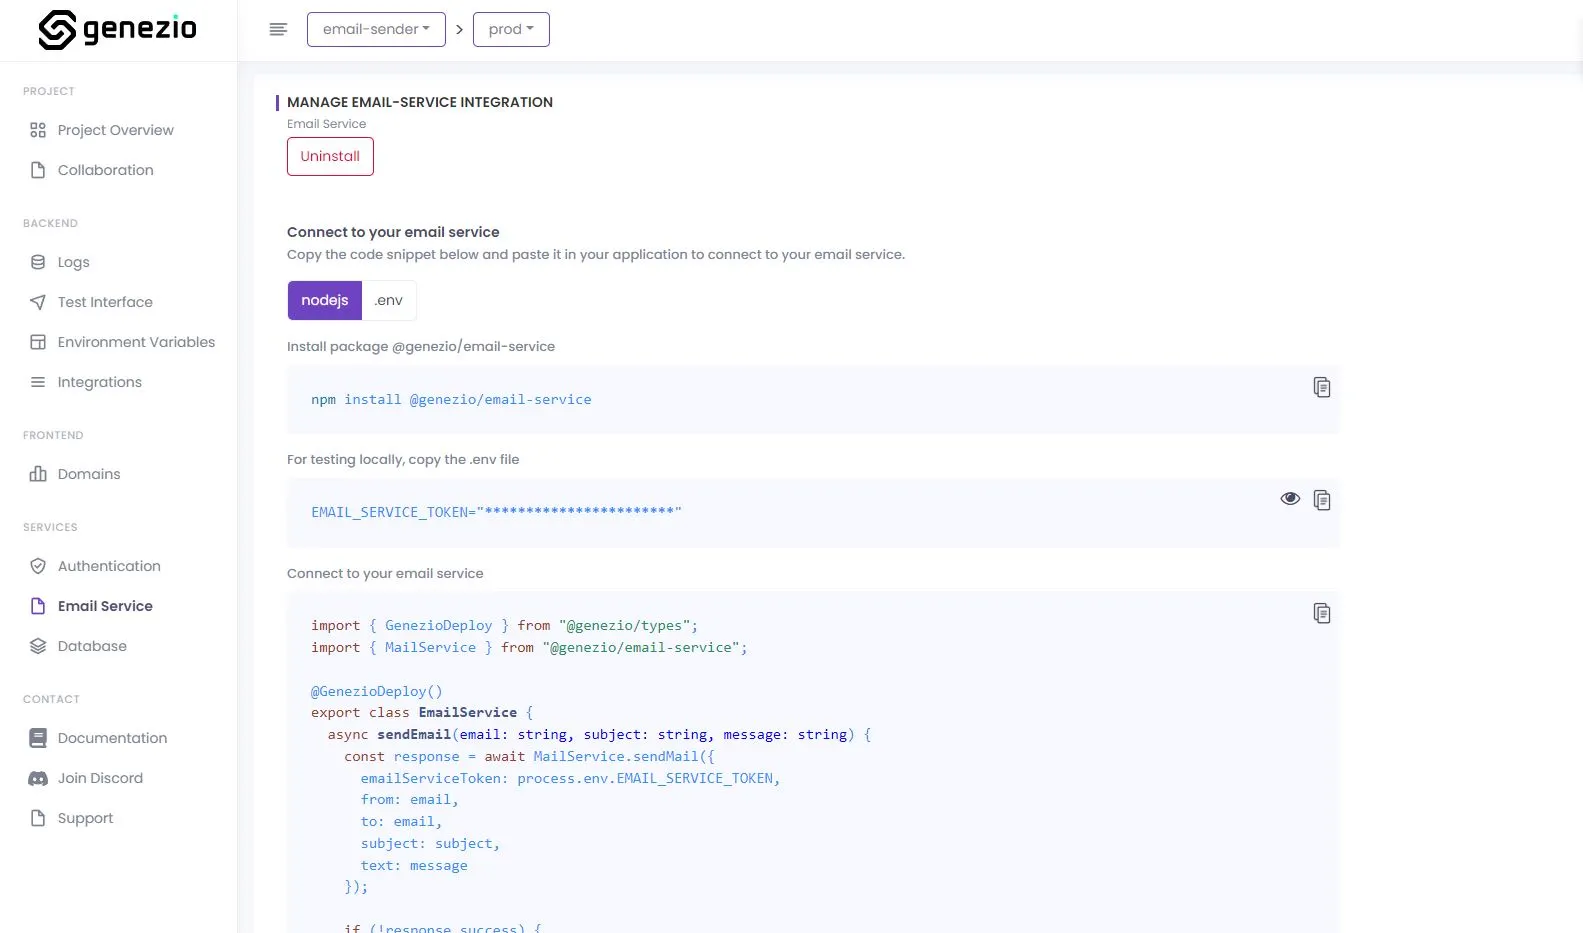Open Documentation

pyautogui.click(x=112, y=738)
